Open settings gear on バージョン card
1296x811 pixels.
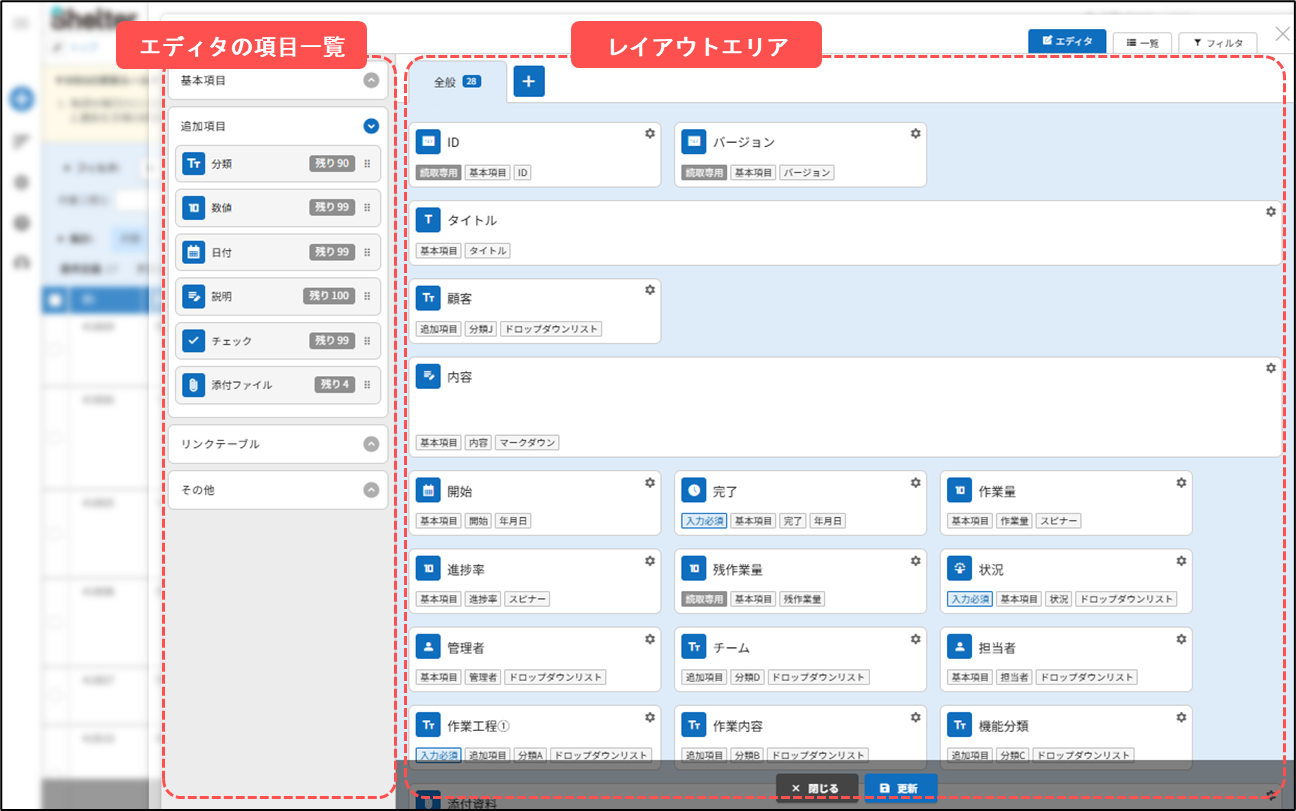(x=915, y=133)
